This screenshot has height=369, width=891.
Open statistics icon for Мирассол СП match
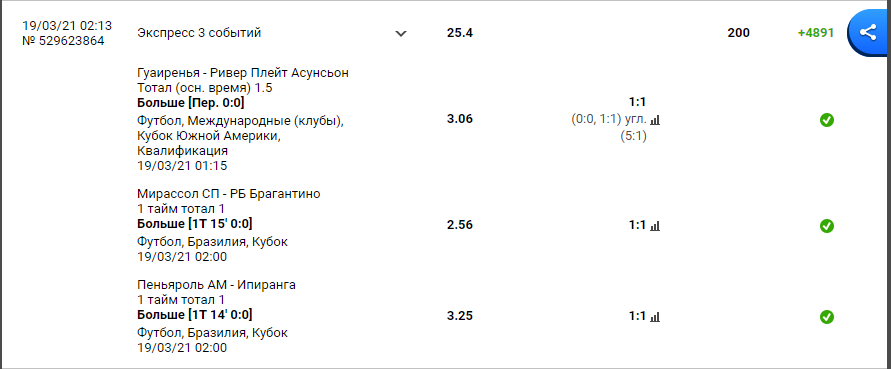tap(655, 226)
